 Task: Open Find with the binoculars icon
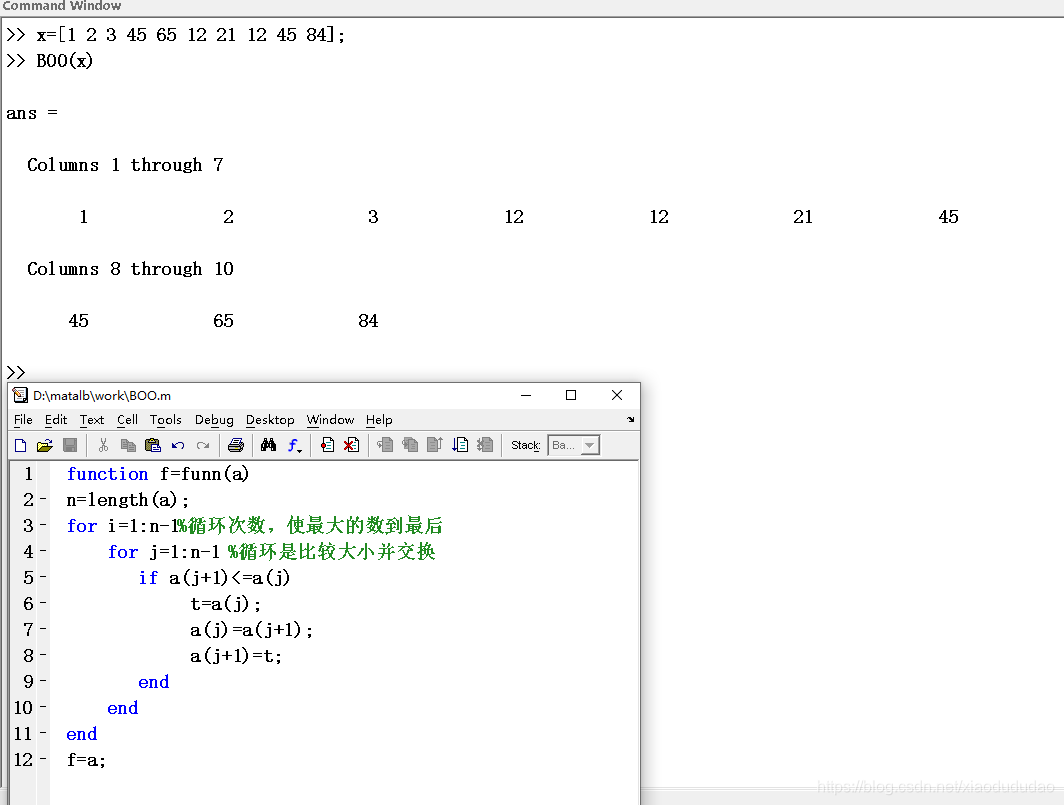coord(269,445)
